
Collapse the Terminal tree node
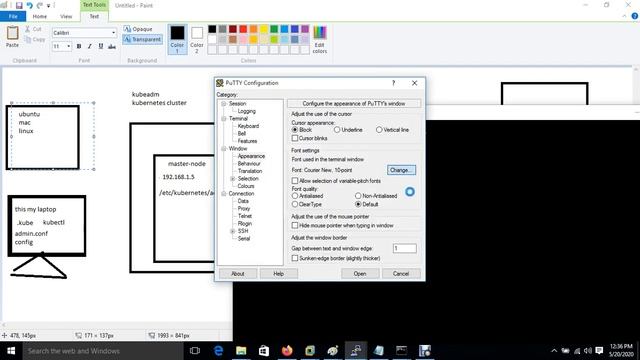tap(224, 119)
